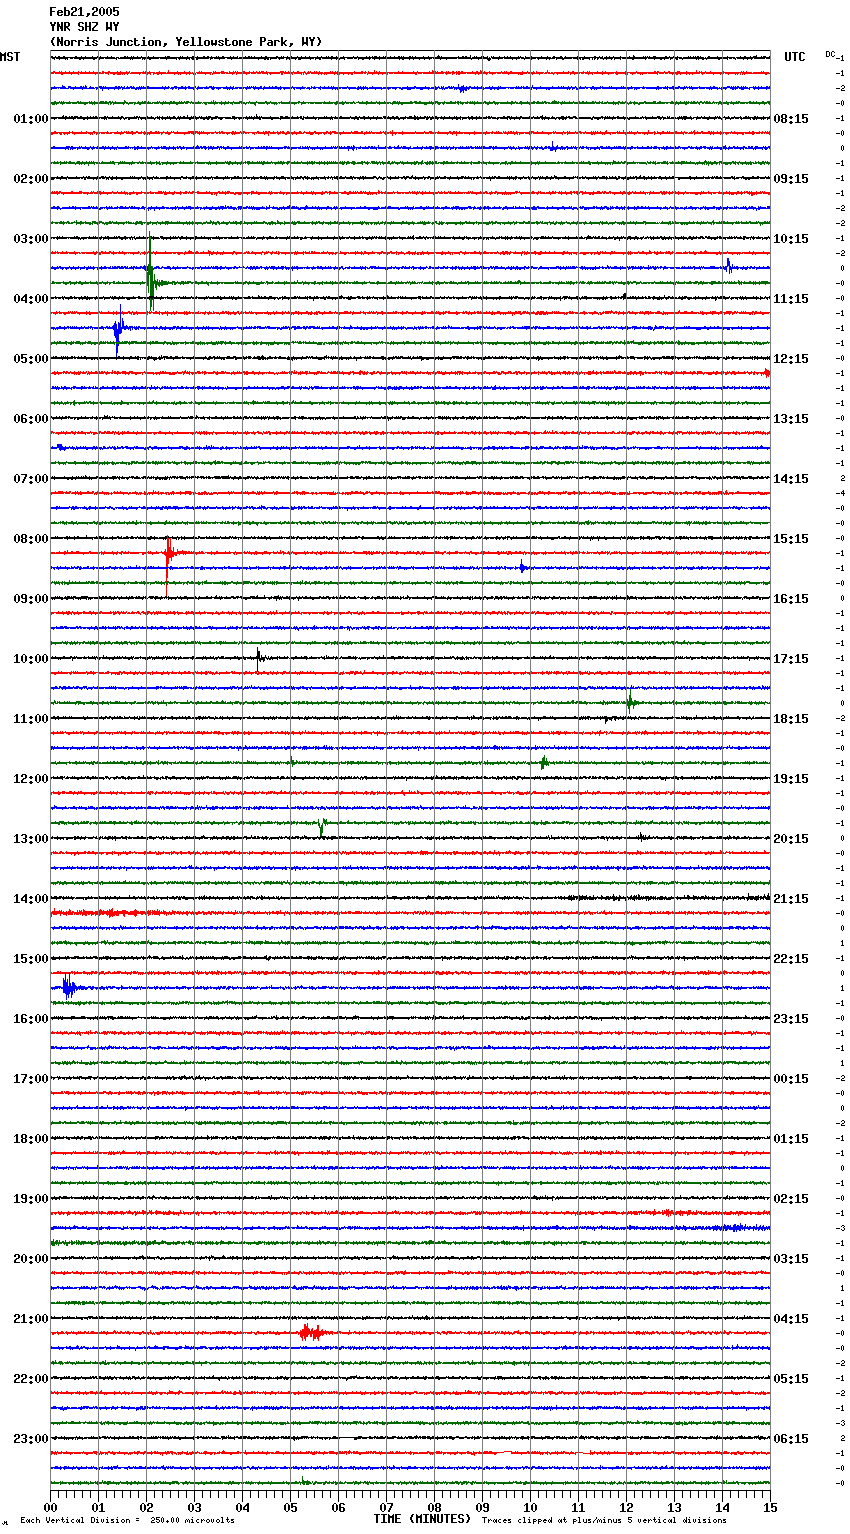Click the date header Feb21,2005
The width and height of the screenshot is (850, 1534).
84,12
